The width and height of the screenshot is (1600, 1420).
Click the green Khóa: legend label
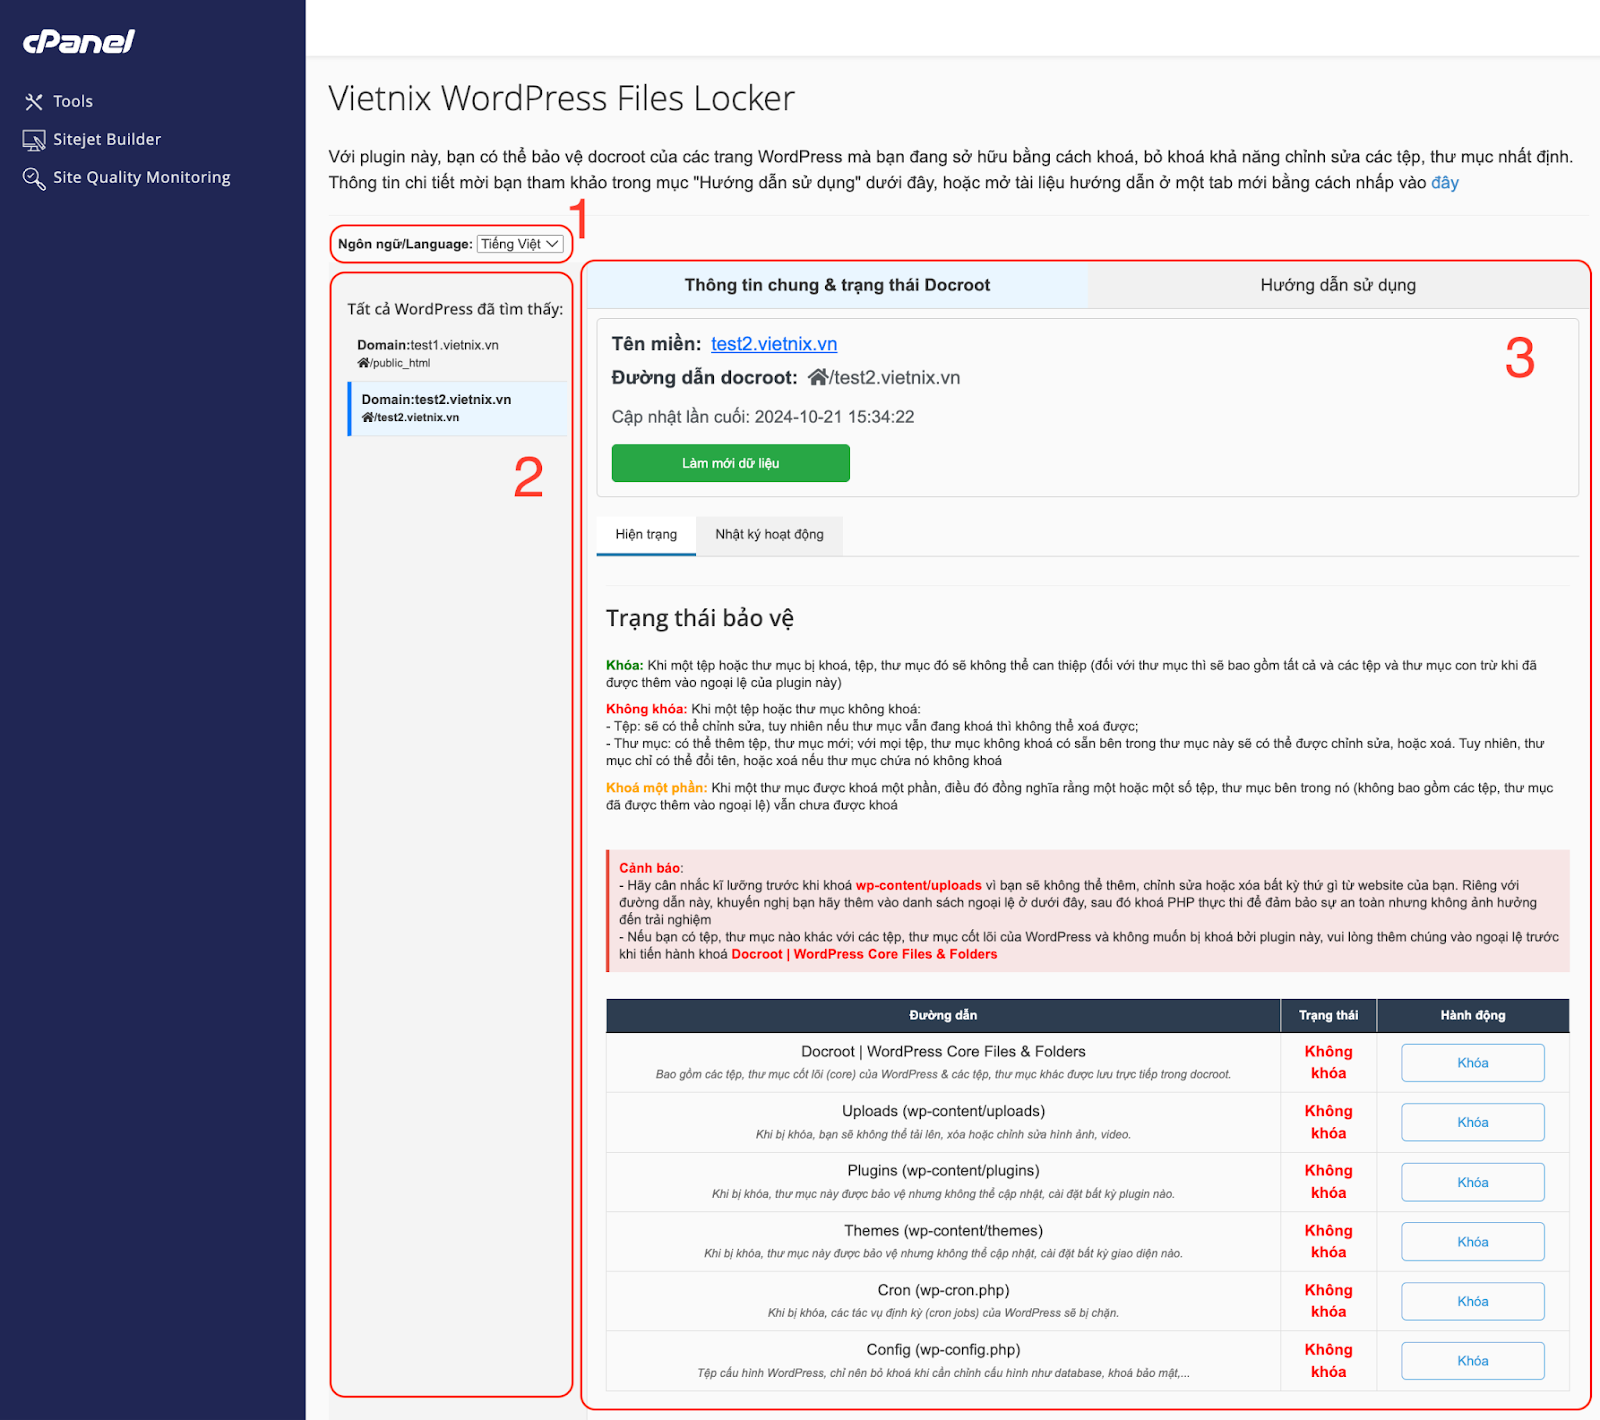pos(624,665)
